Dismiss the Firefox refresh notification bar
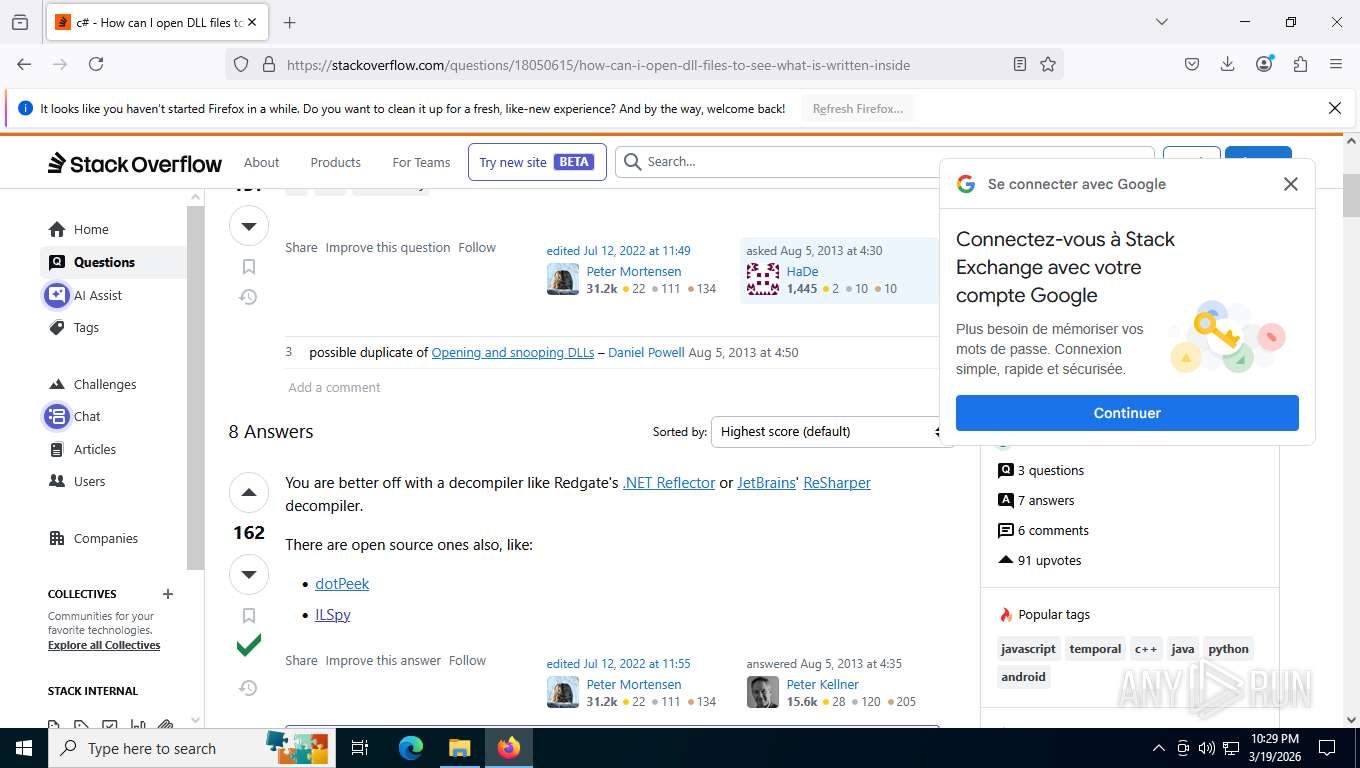The width and height of the screenshot is (1360, 768). click(1334, 108)
